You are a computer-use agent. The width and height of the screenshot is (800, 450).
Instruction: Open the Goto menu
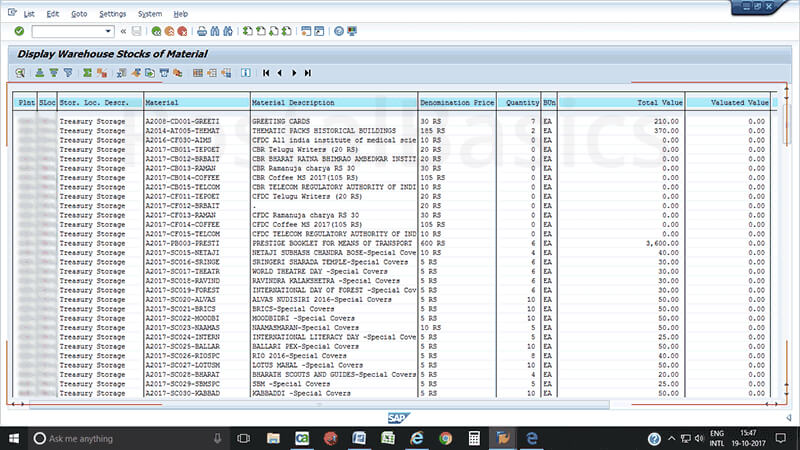79,14
